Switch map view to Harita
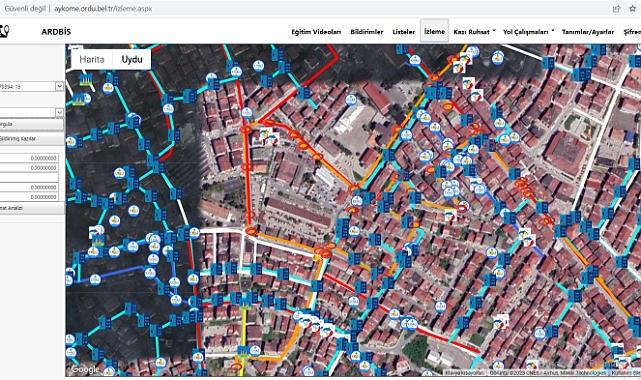Screen dimensions: 641x380 (x=92, y=59)
